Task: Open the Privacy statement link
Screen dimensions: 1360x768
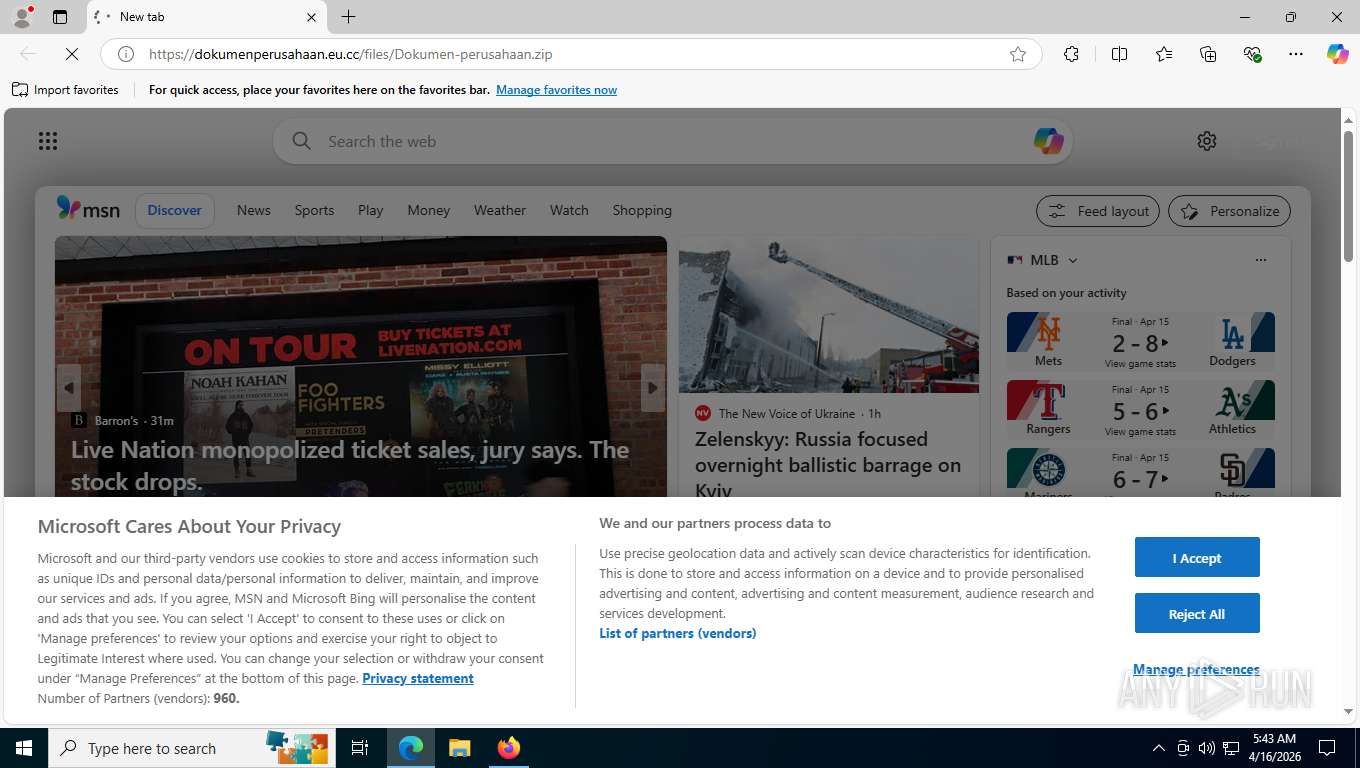Action: tap(418, 678)
